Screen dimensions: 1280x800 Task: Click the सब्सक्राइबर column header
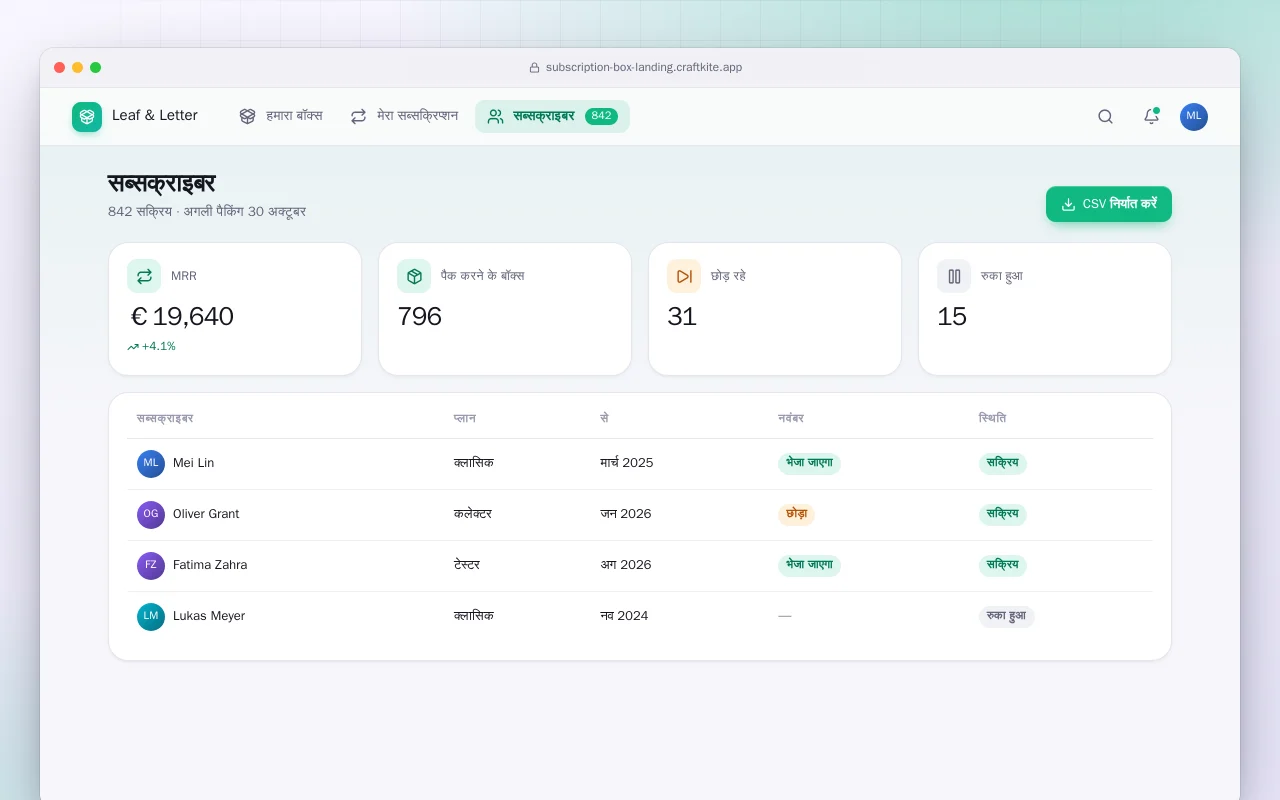tap(165, 418)
